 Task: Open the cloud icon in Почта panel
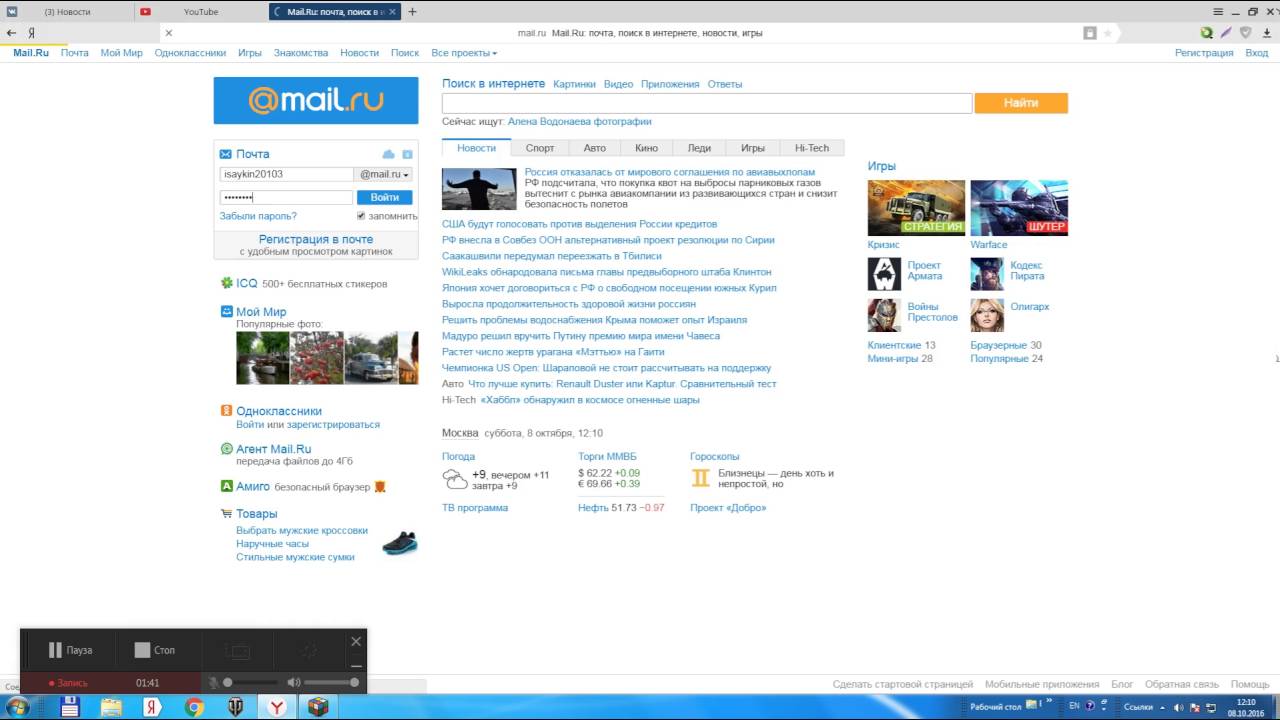[389, 154]
